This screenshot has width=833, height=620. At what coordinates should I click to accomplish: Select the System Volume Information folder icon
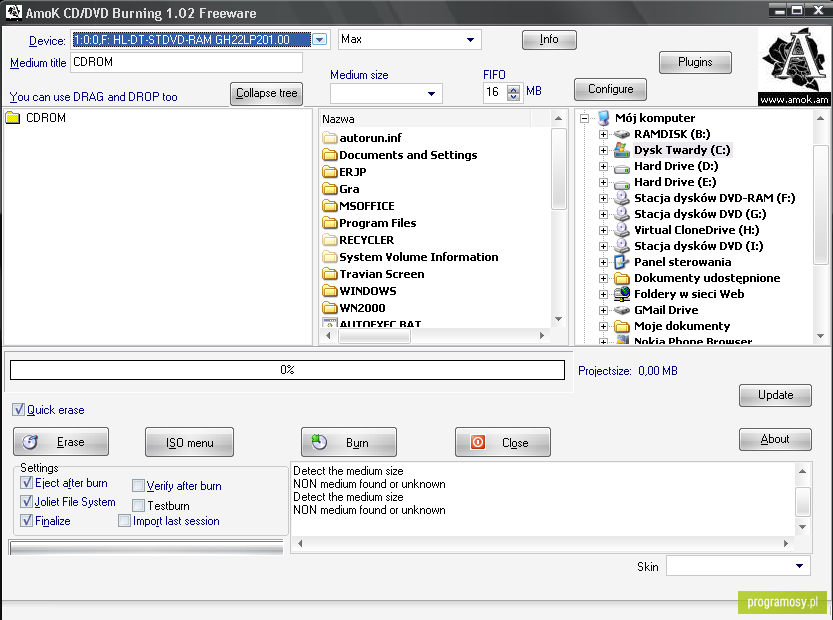point(330,257)
